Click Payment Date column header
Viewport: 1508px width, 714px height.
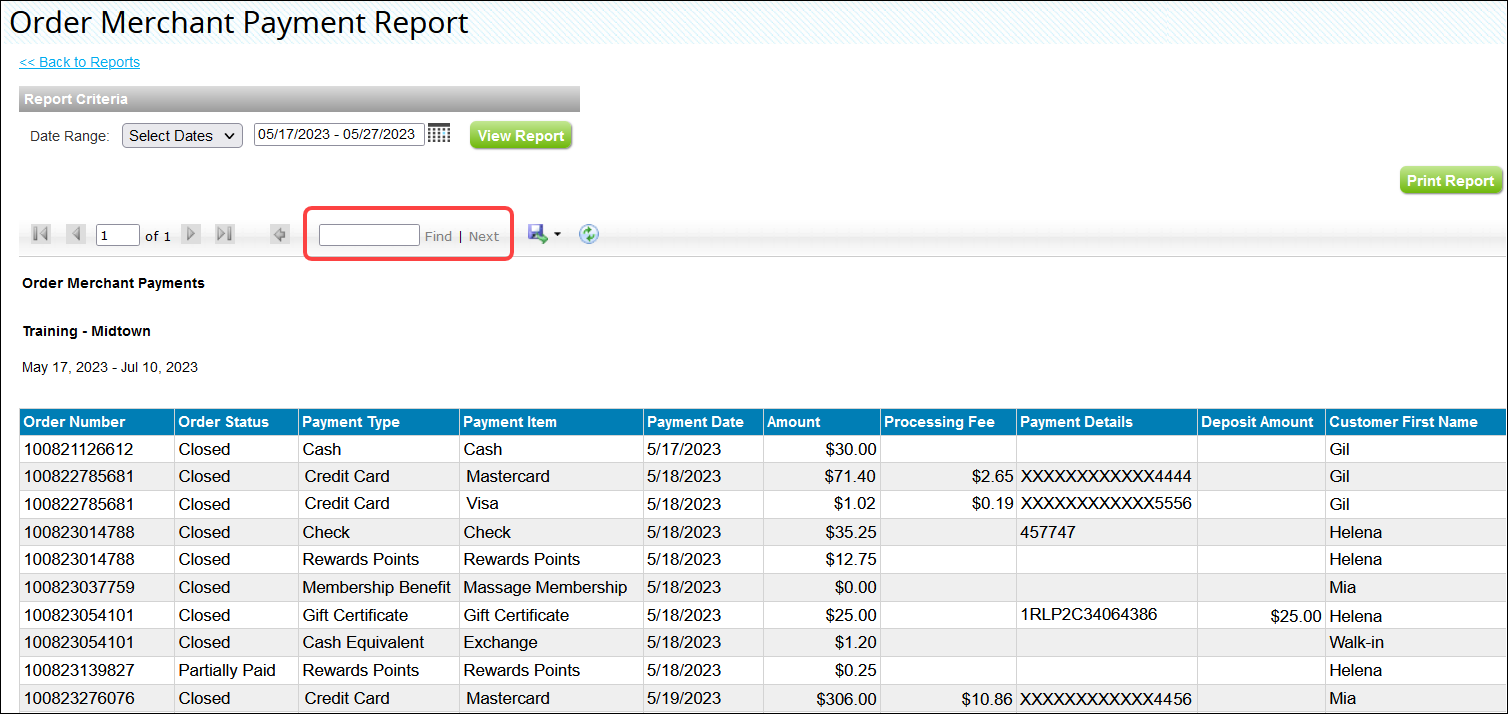[703, 422]
